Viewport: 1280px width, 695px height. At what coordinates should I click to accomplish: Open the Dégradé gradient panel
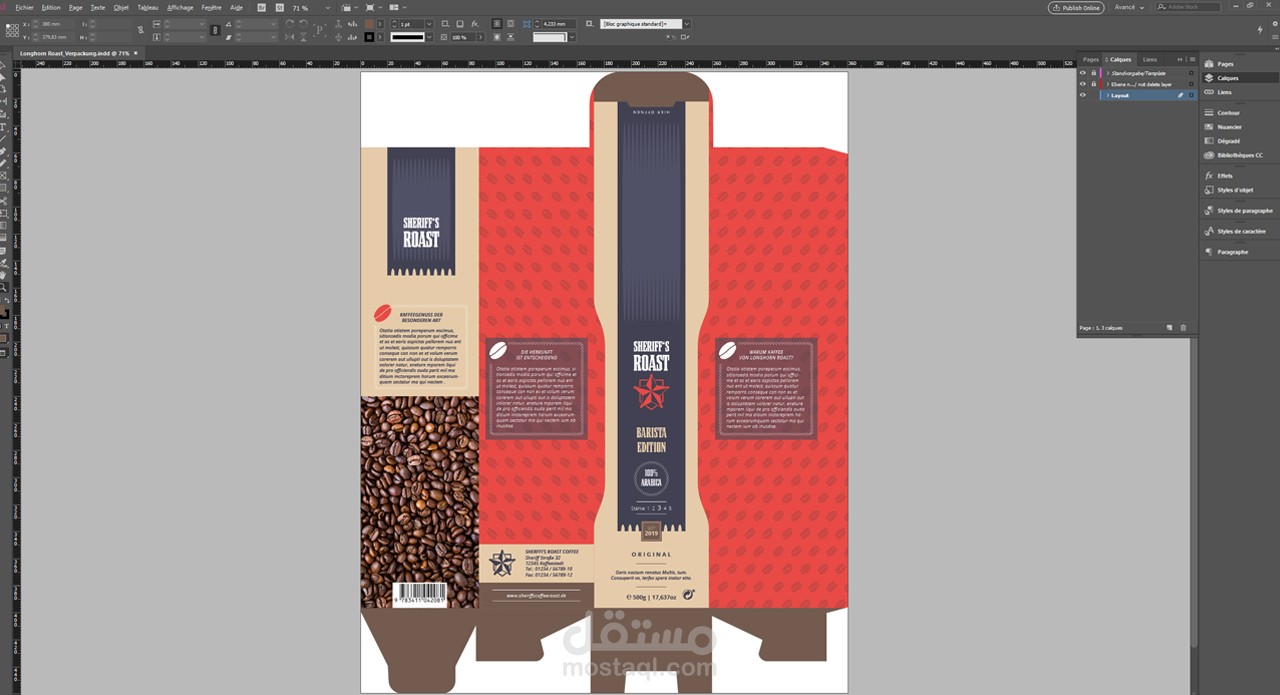point(1228,141)
